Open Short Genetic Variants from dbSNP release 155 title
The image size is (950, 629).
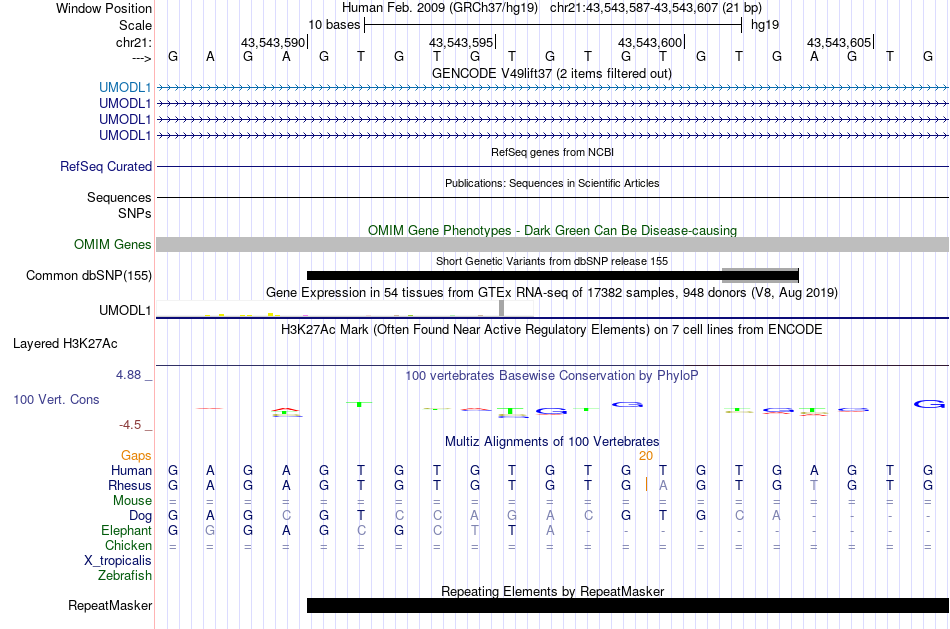(x=552, y=261)
